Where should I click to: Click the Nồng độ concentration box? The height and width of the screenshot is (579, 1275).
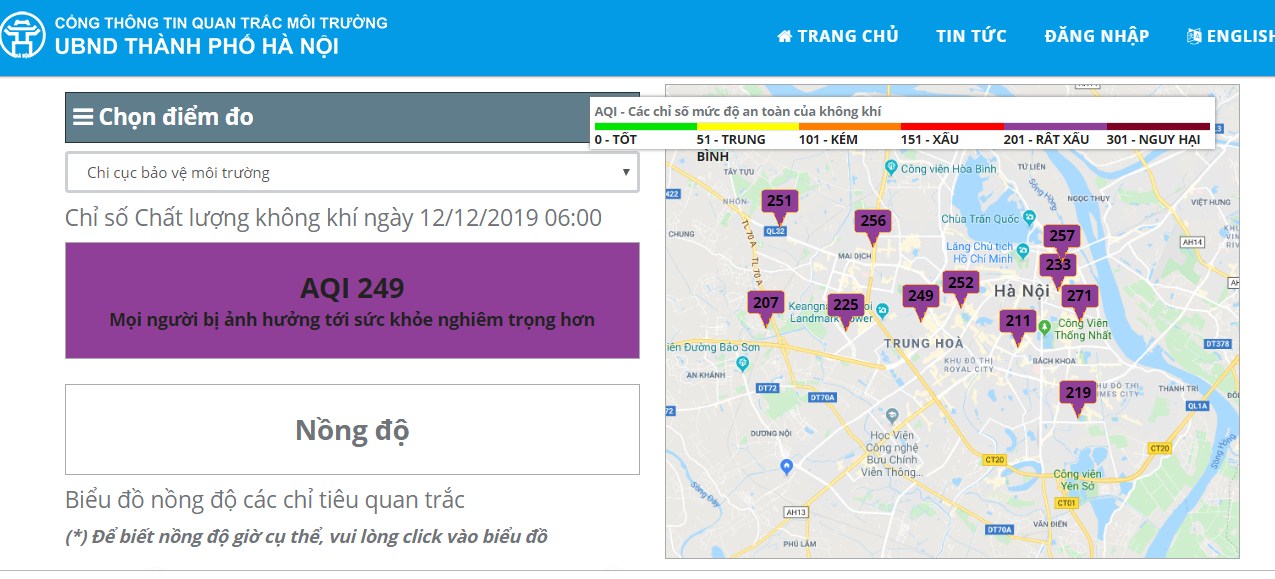pyautogui.click(x=352, y=430)
